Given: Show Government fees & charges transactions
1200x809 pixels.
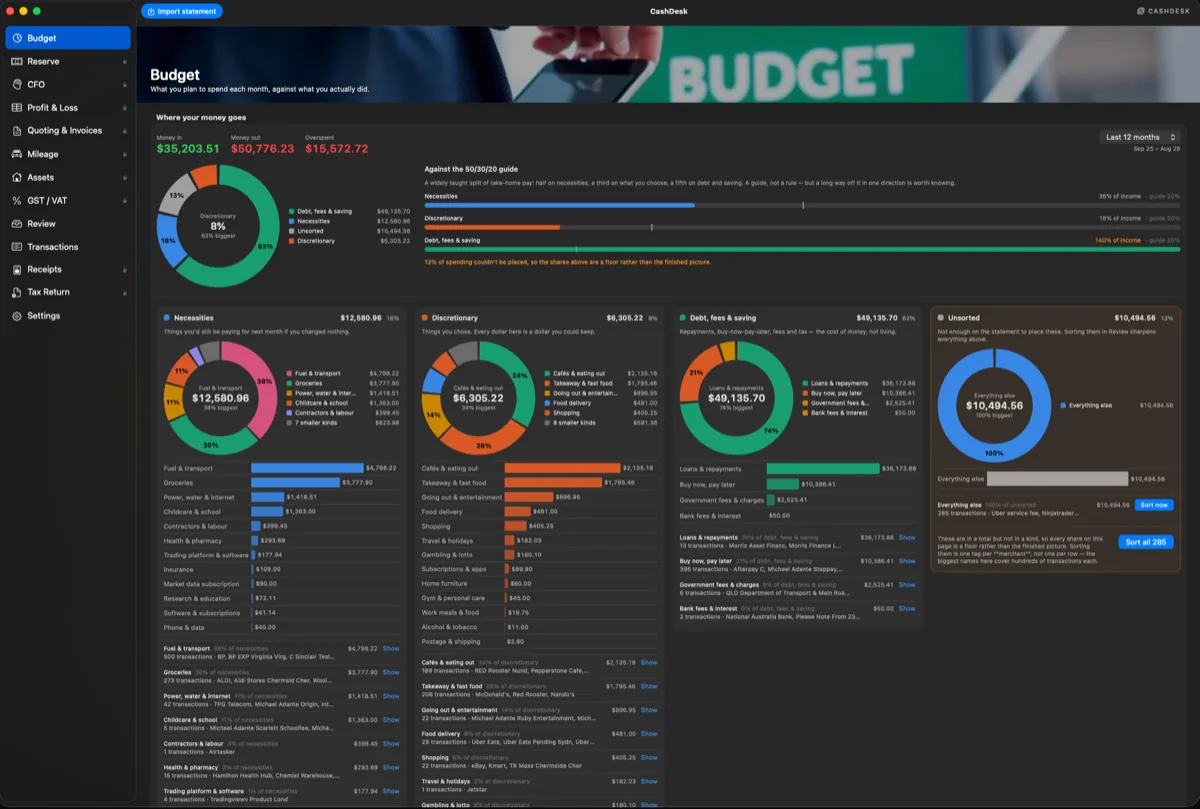Looking at the screenshot, I should tap(907, 585).
